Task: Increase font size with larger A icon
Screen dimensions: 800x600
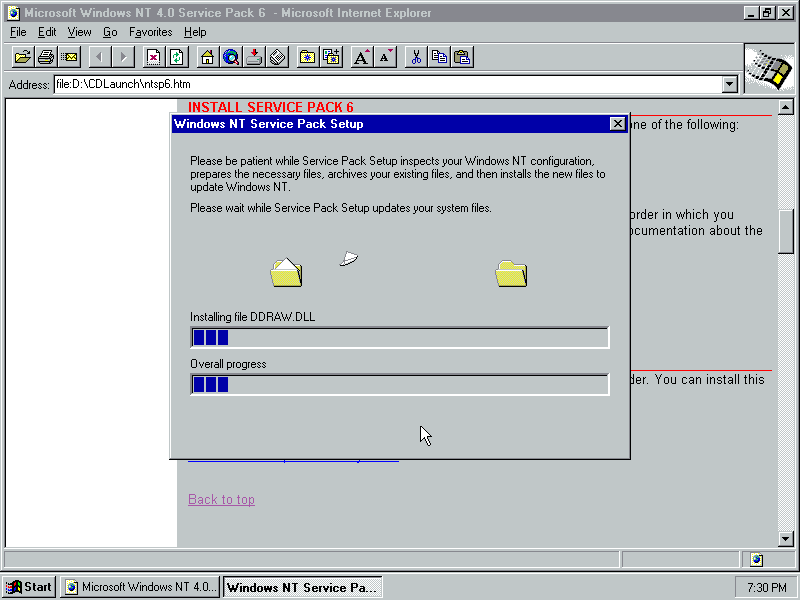Action: pos(362,57)
